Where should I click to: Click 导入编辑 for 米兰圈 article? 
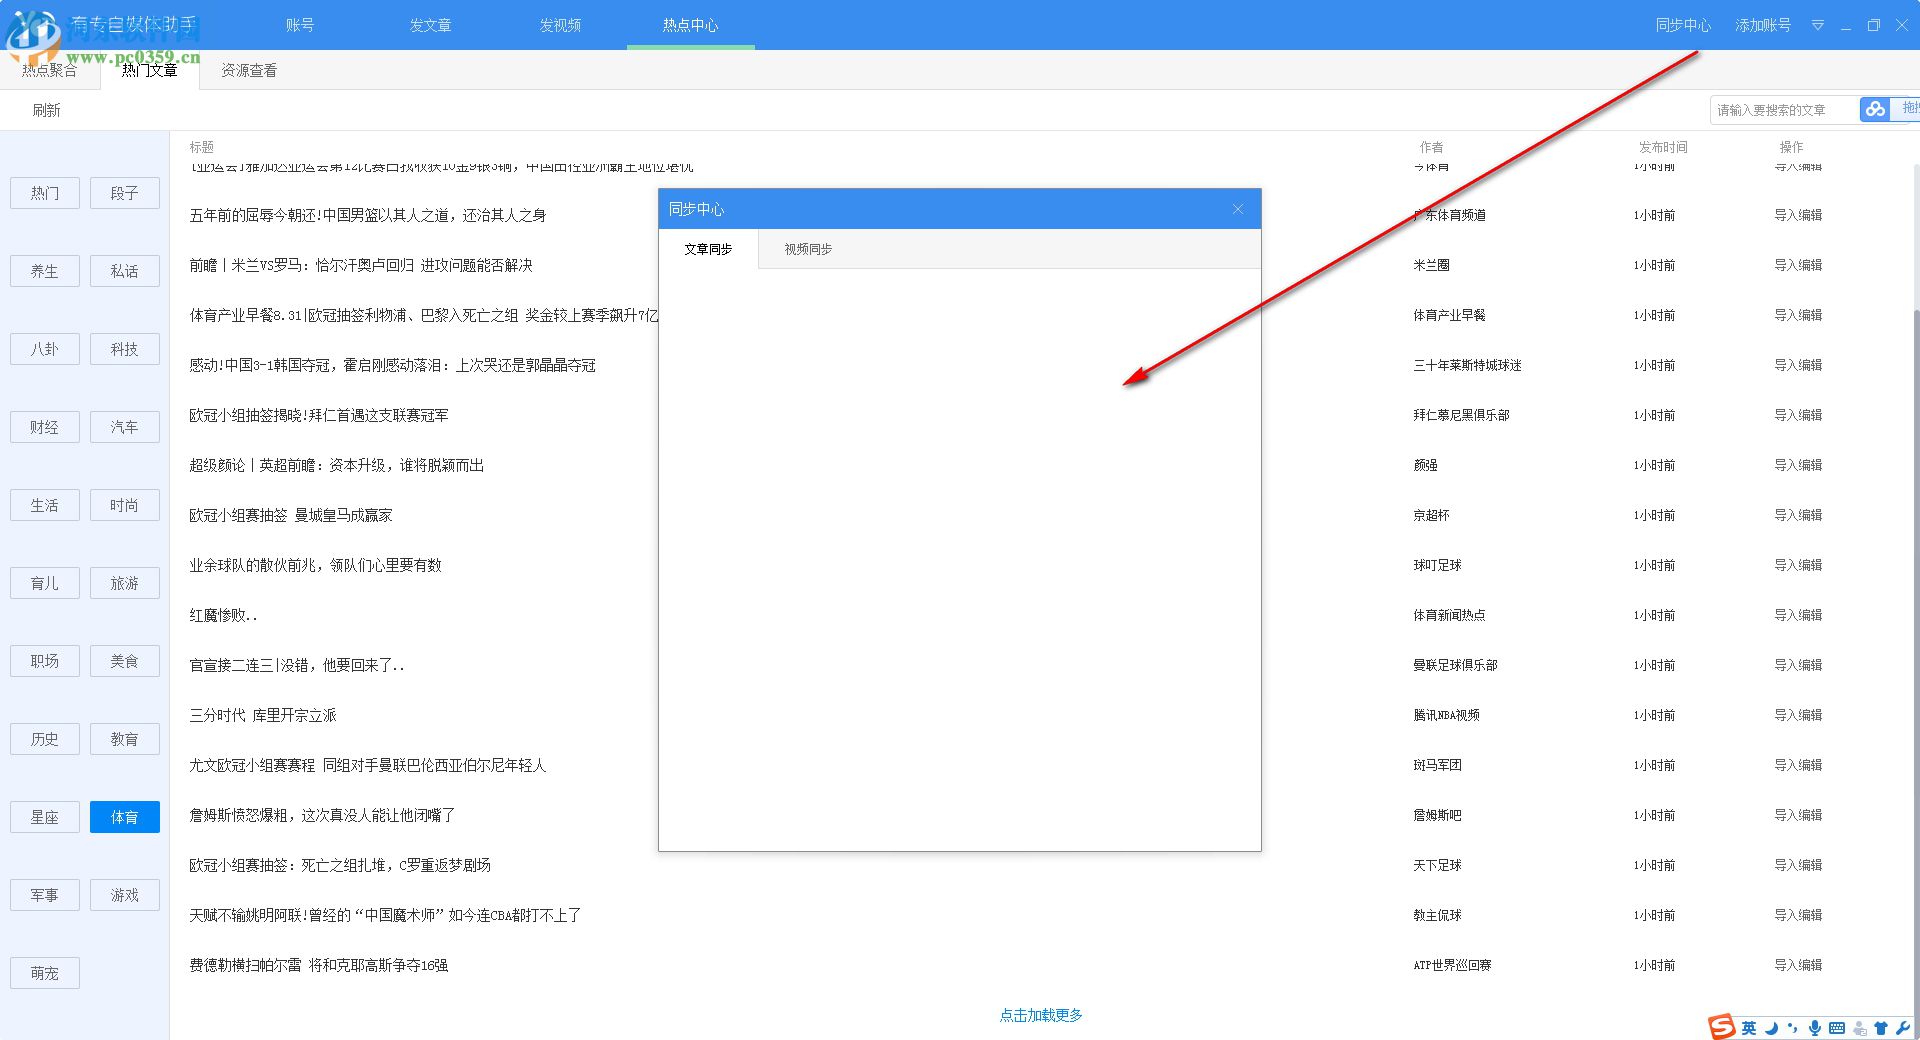pos(1798,265)
